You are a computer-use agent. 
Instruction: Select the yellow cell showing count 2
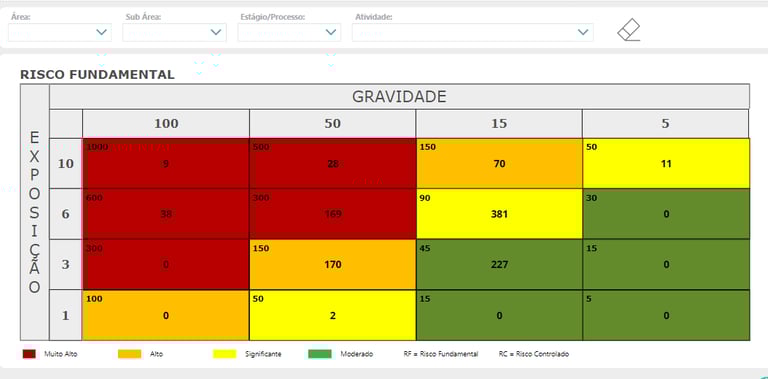click(x=333, y=315)
